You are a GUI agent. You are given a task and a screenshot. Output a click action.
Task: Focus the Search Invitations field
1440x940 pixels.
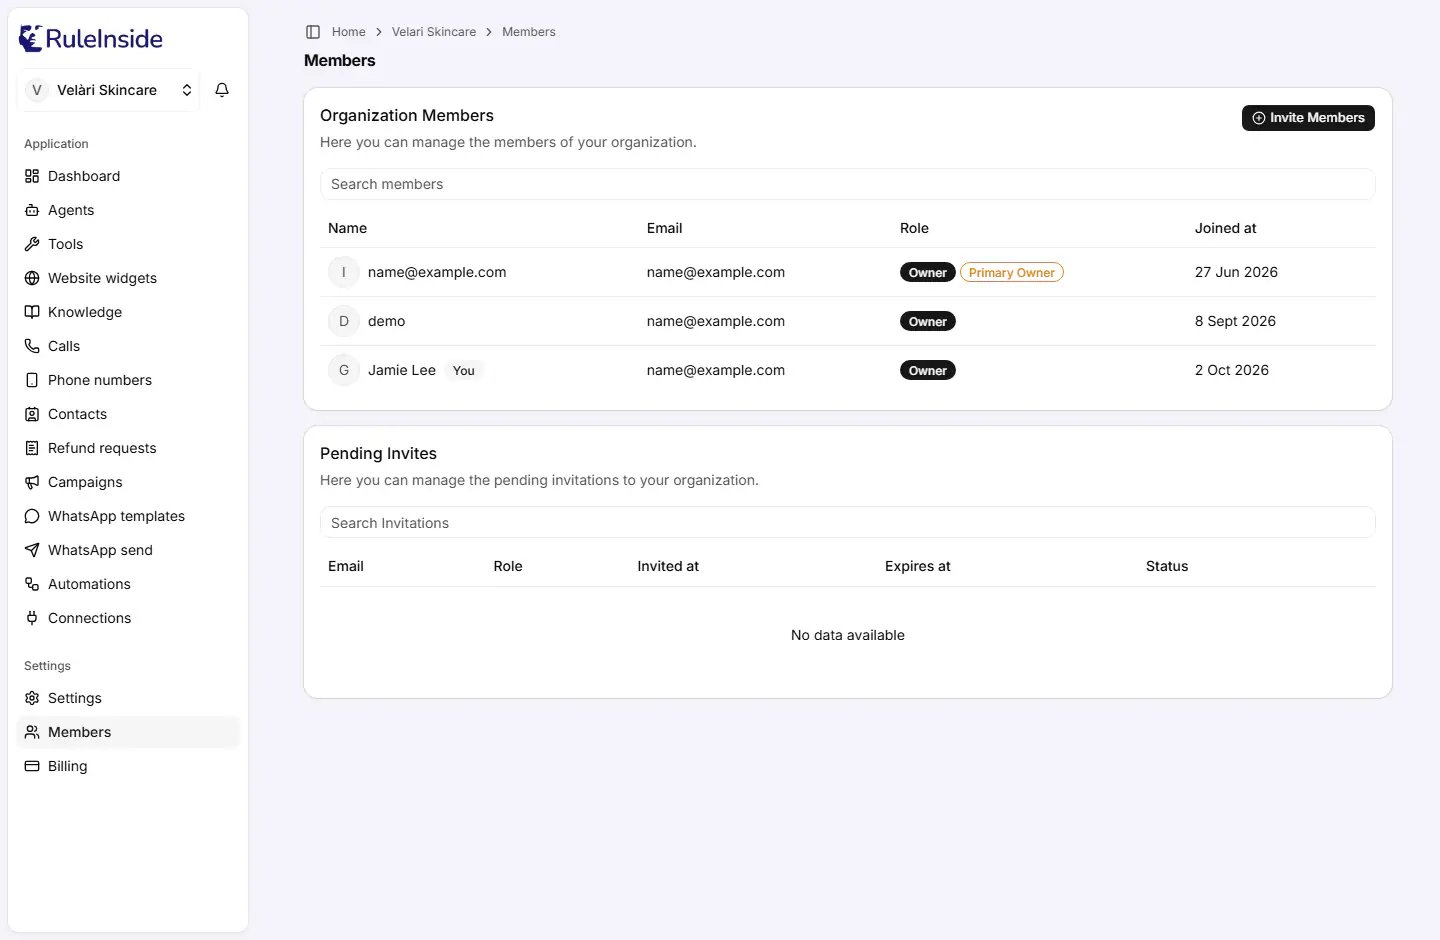(x=848, y=523)
